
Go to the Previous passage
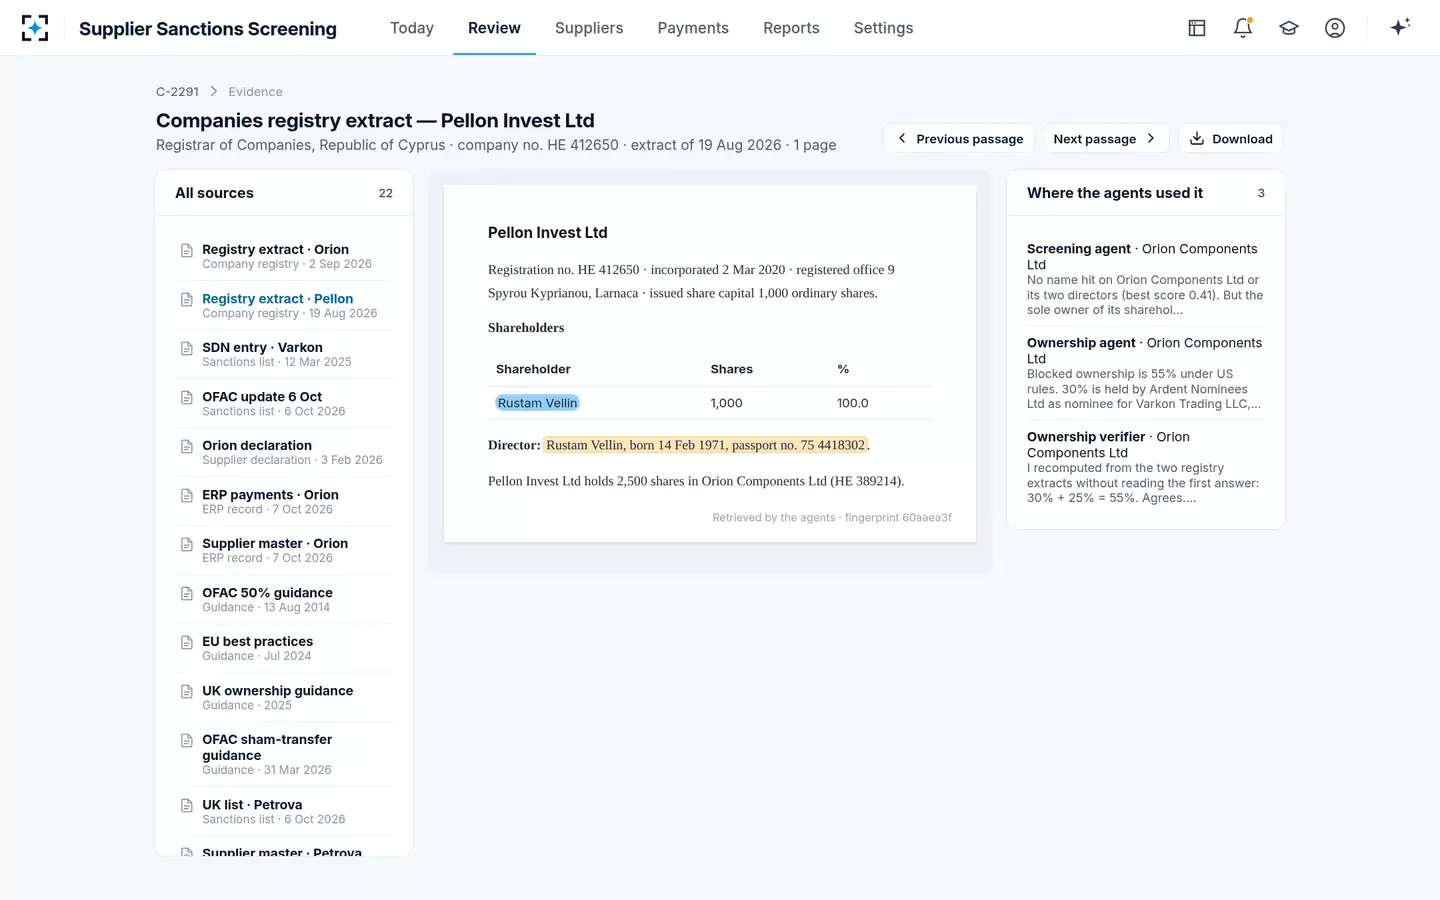tap(959, 139)
